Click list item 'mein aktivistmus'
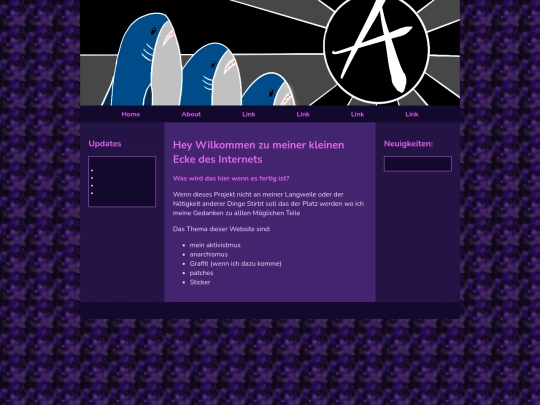Image resolution: width=540 pixels, height=405 pixels. click(215, 245)
